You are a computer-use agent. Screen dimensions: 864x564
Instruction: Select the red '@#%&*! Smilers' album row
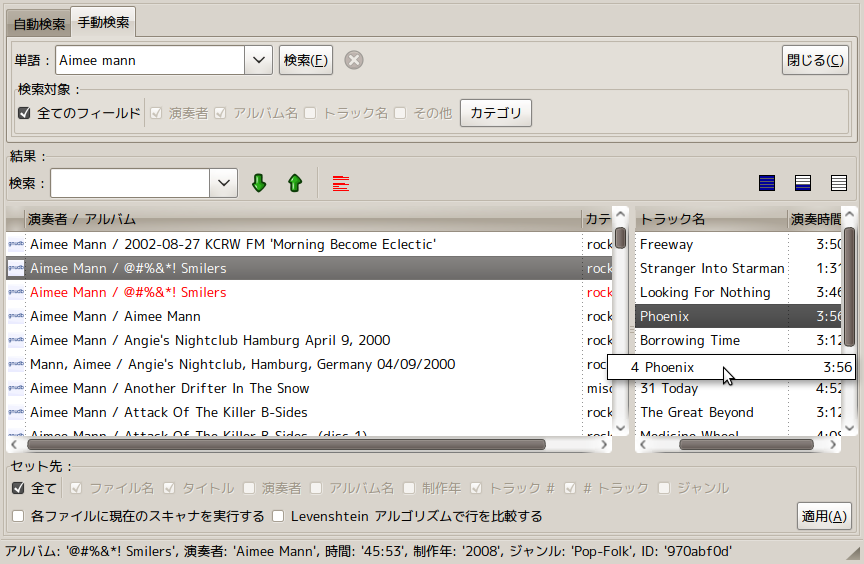tap(309, 292)
